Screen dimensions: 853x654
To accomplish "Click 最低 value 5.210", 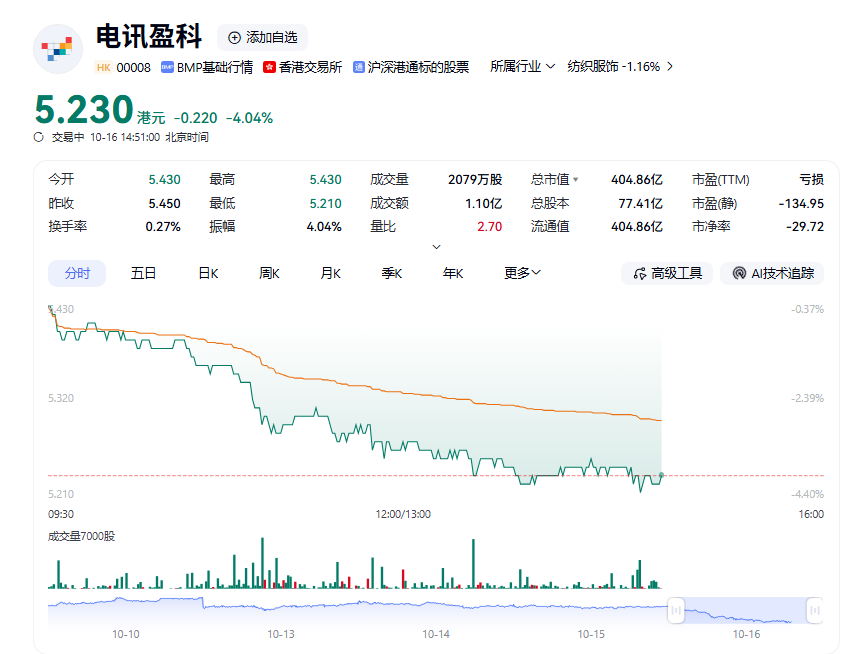I will pyautogui.click(x=325, y=203).
